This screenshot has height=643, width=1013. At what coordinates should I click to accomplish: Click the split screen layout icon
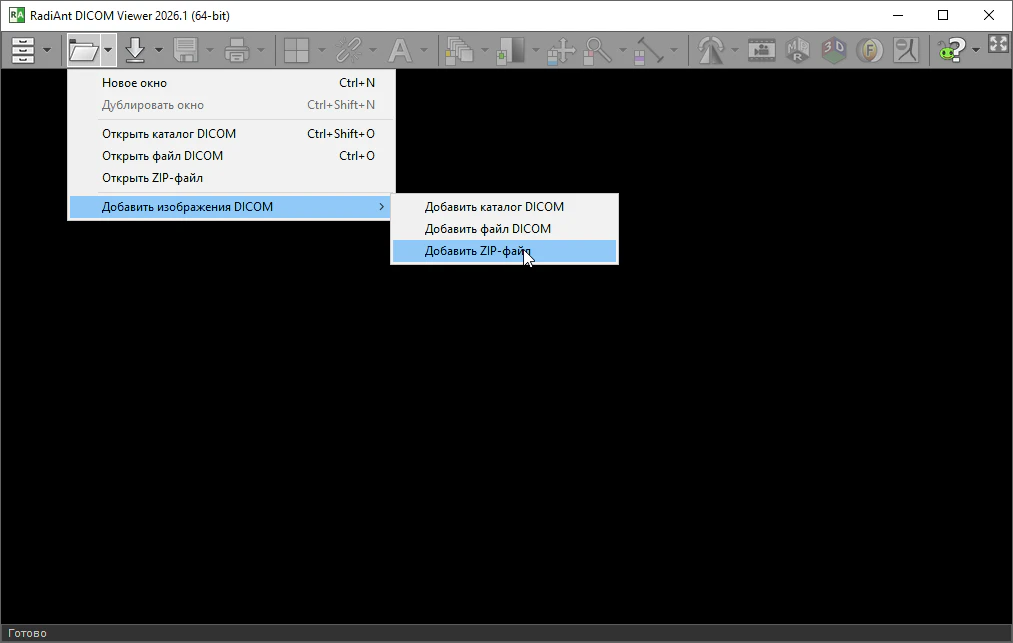coord(297,50)
